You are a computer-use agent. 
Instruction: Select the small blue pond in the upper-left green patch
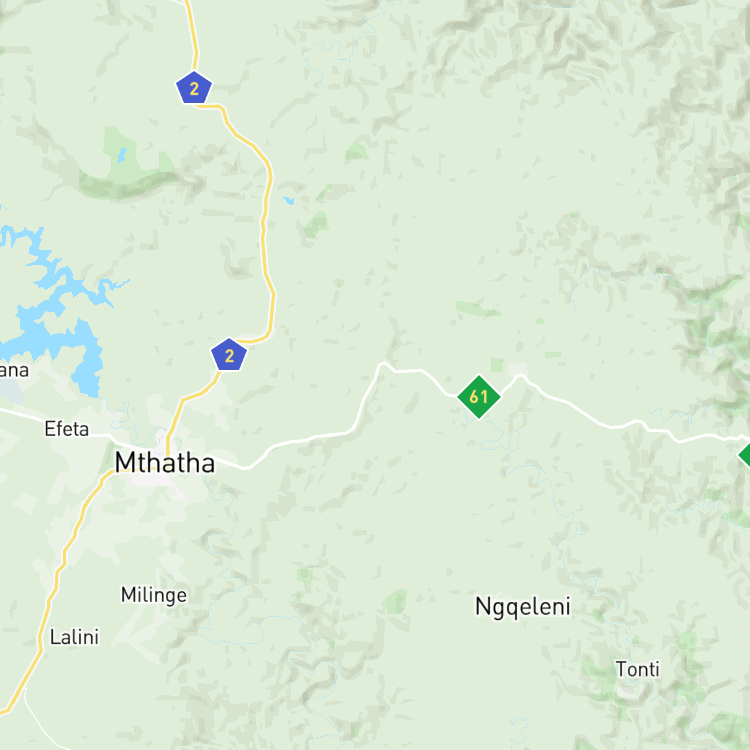122,155
